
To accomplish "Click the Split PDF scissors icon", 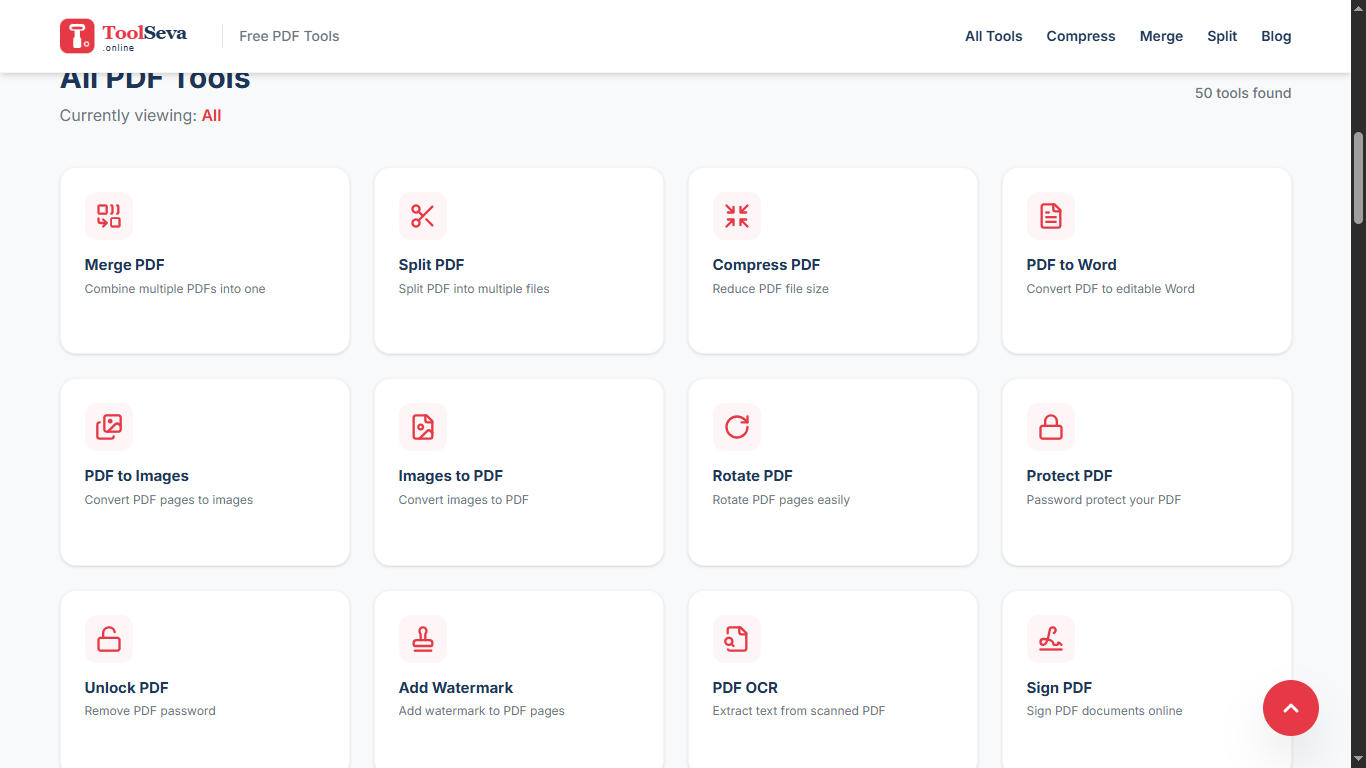I will pos(423,216).
